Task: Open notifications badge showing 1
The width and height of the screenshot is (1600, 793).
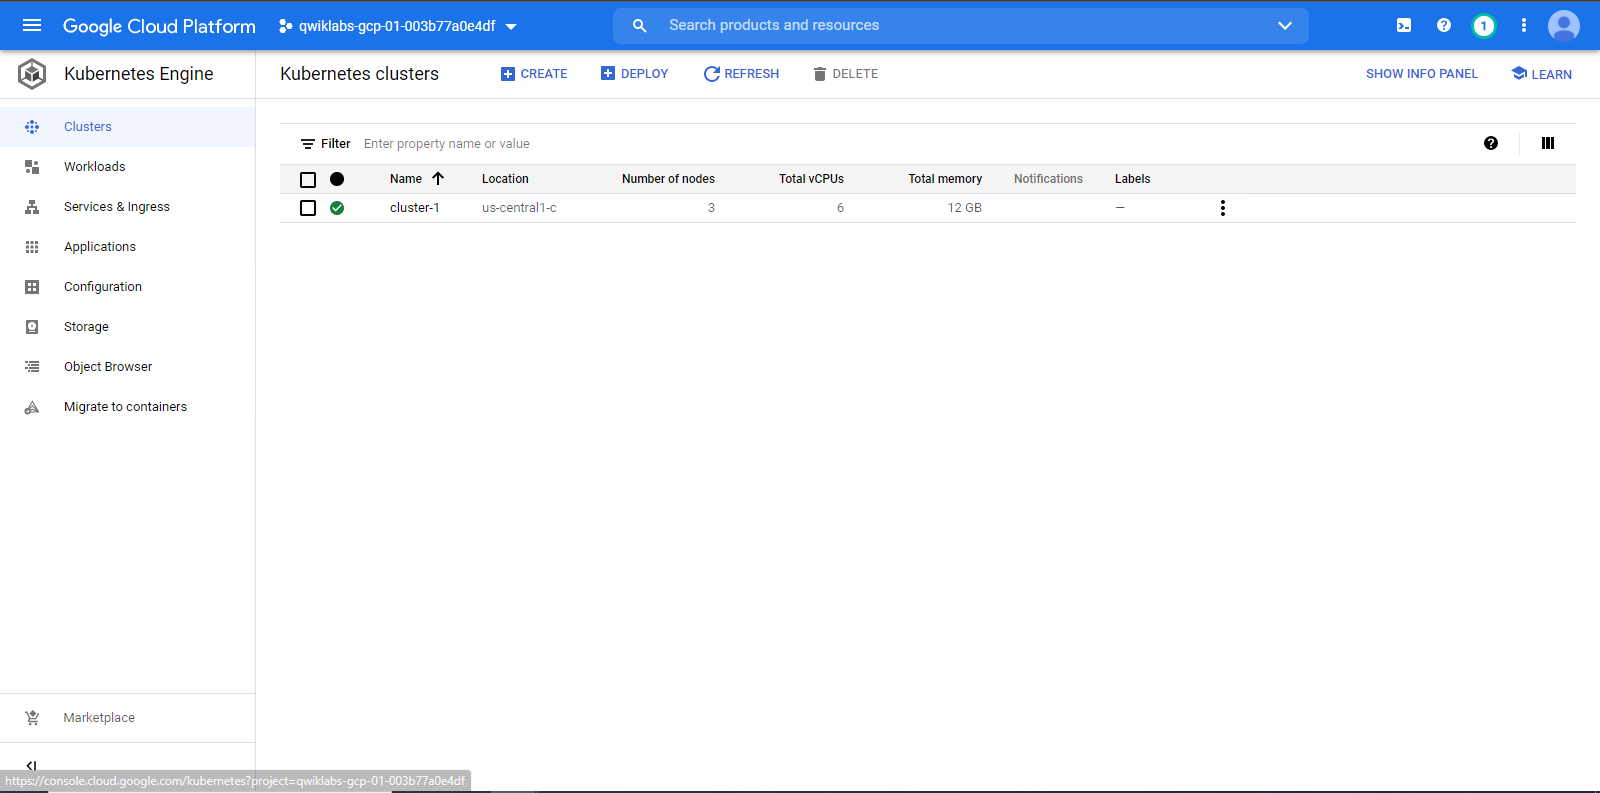Action: click(x=1484, y=26)
